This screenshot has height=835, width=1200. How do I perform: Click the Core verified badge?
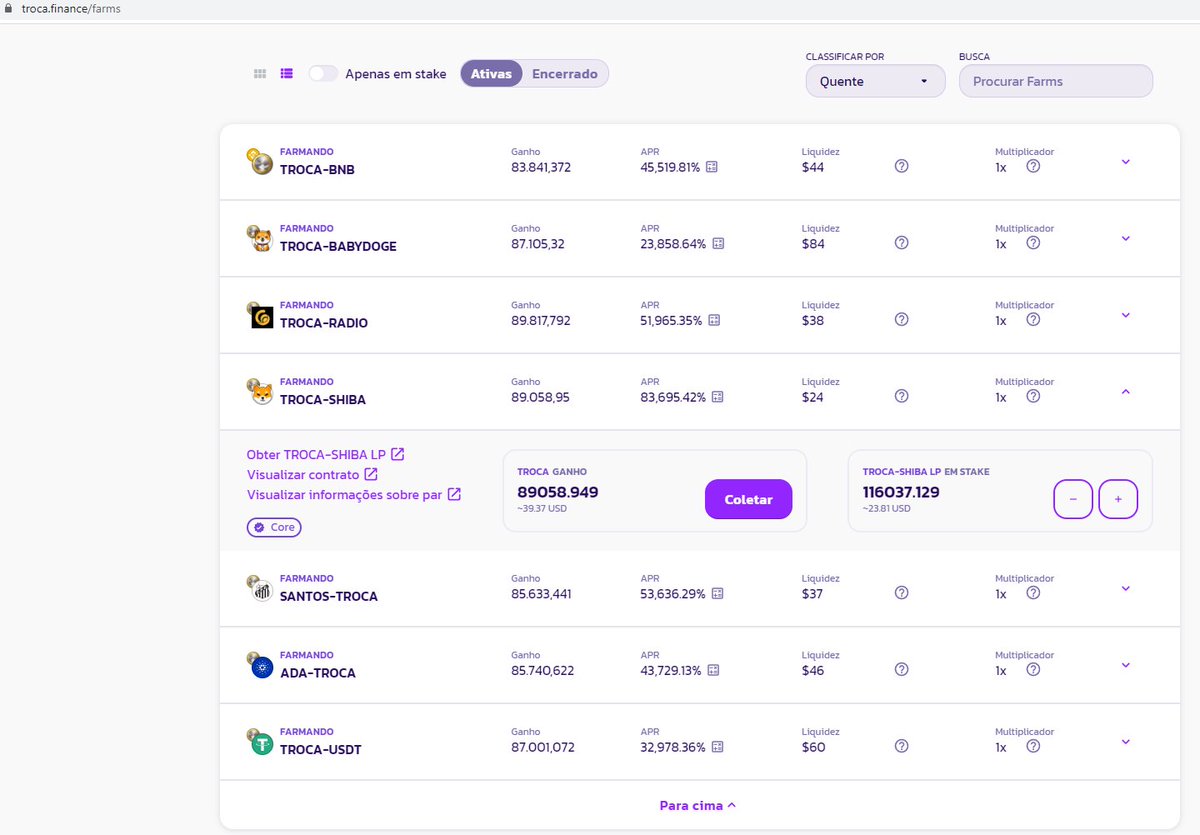point(274,527)
